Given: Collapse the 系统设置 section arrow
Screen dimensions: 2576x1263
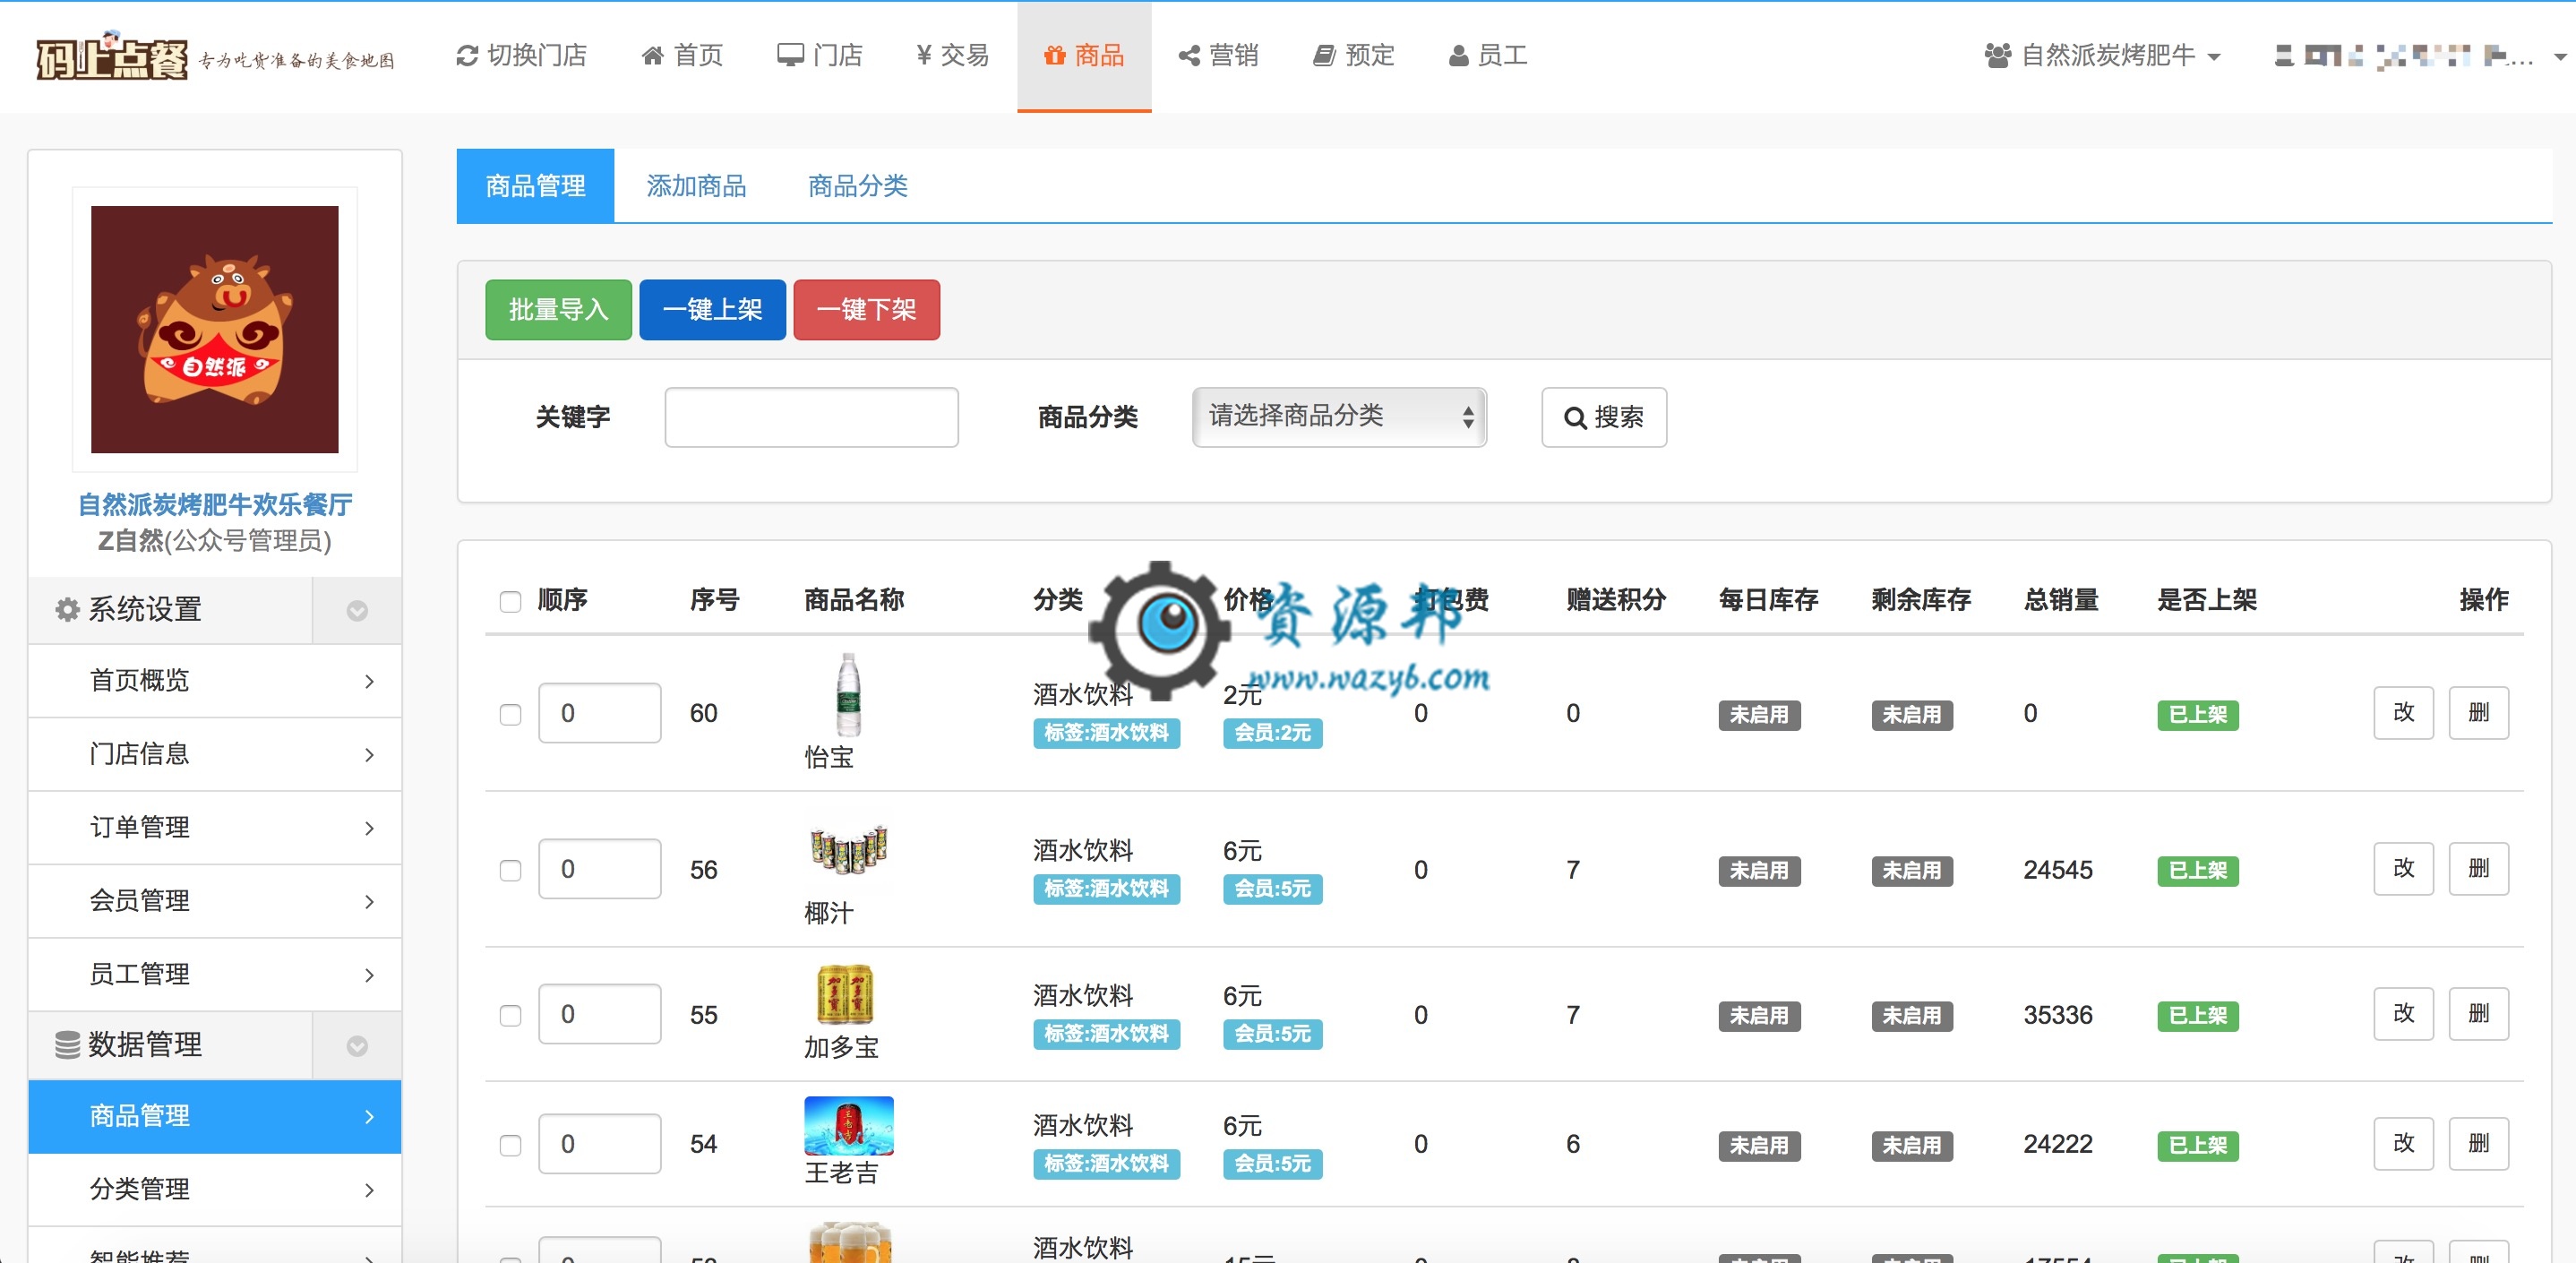Looking at the screenshot, I should coord(357,610).
